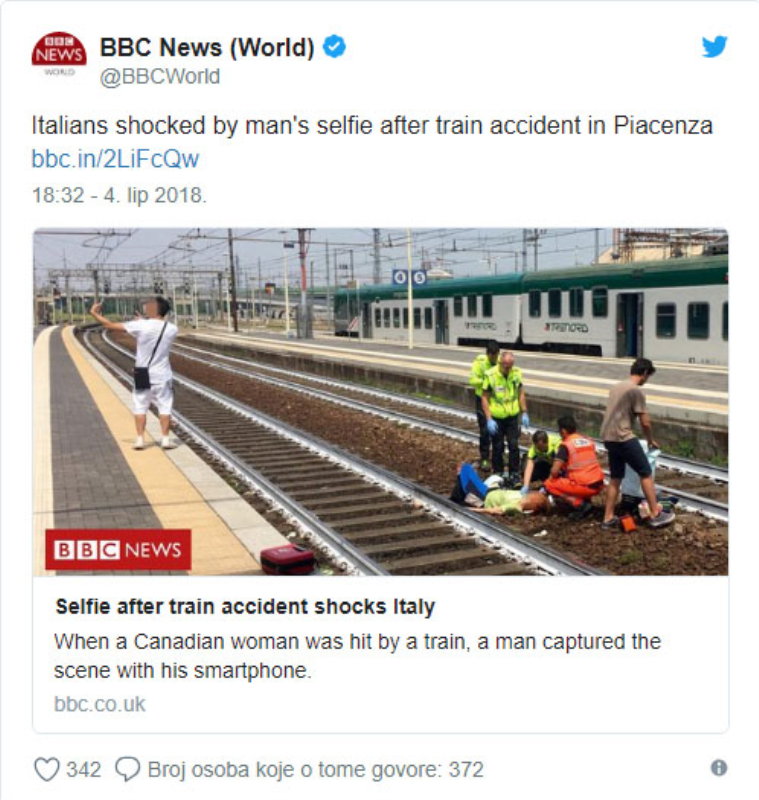Open the bbc.in/2LiFcQw short link
Image resolution: width=759 pixels, height=800 pixels.
[115, 159]
